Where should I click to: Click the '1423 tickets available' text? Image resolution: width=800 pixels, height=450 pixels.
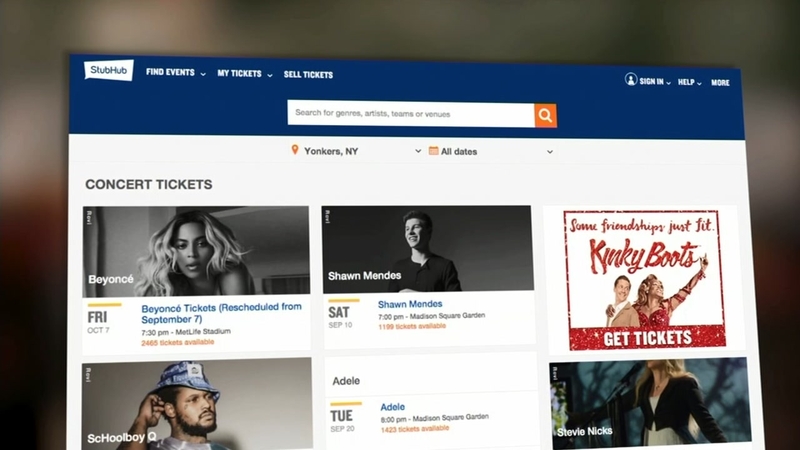tap(415, 429)
